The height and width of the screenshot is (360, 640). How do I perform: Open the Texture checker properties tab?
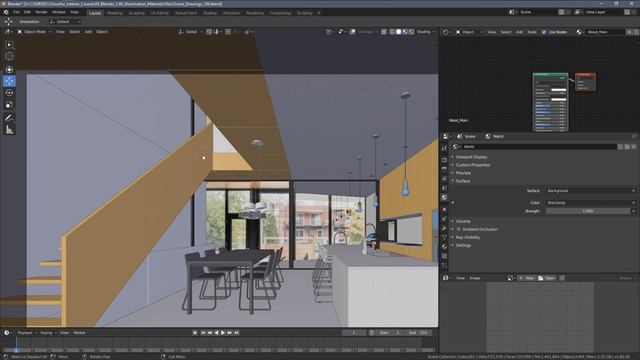[x=444, y=256]
